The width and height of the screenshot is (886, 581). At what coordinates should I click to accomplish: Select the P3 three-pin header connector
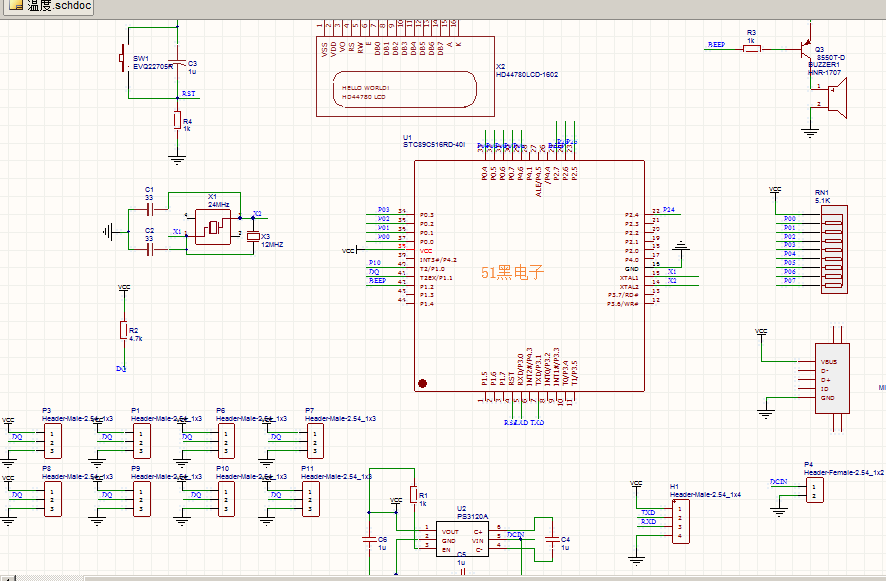(51, 437)
